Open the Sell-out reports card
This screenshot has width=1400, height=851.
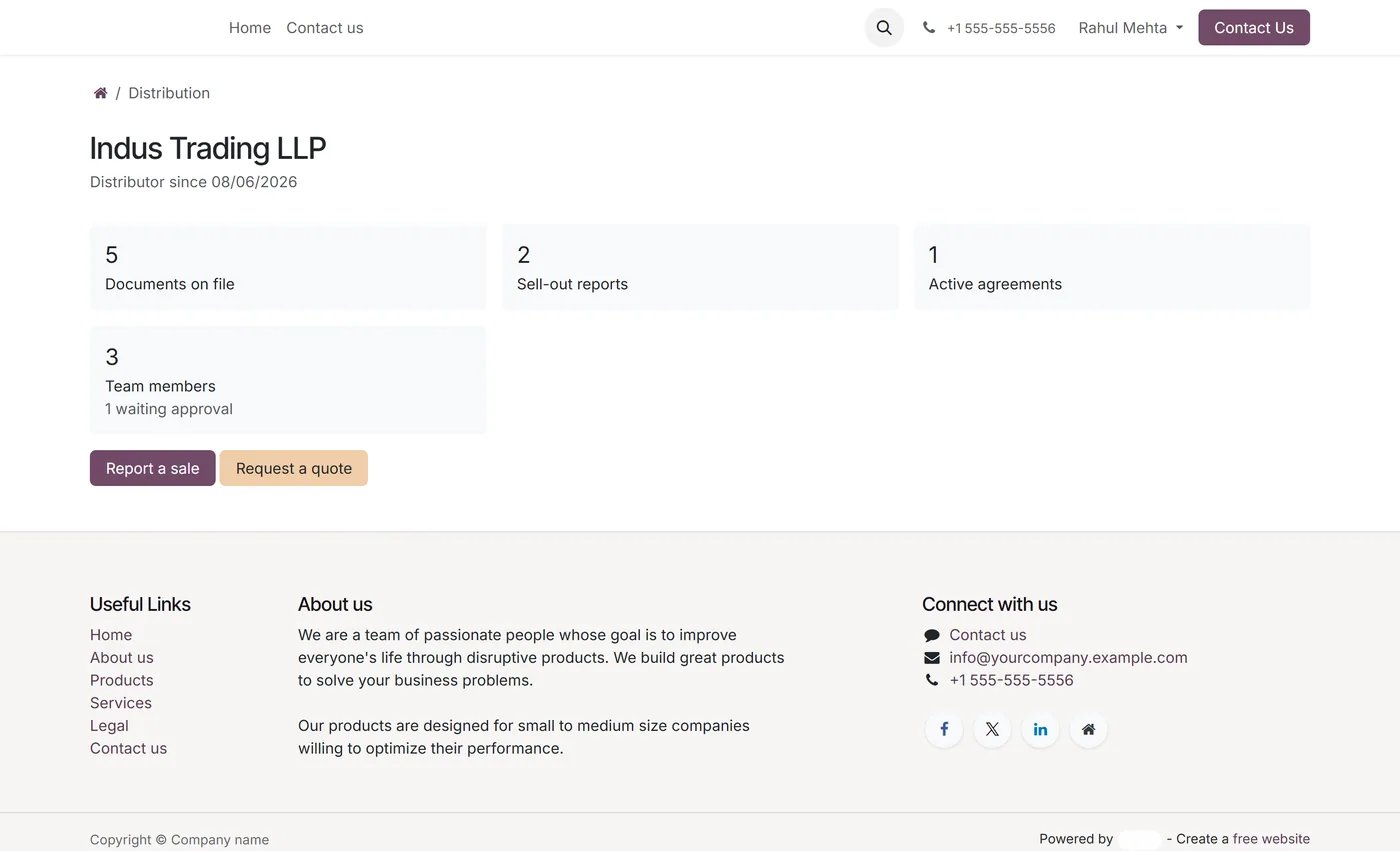click(x=700, y=267)
